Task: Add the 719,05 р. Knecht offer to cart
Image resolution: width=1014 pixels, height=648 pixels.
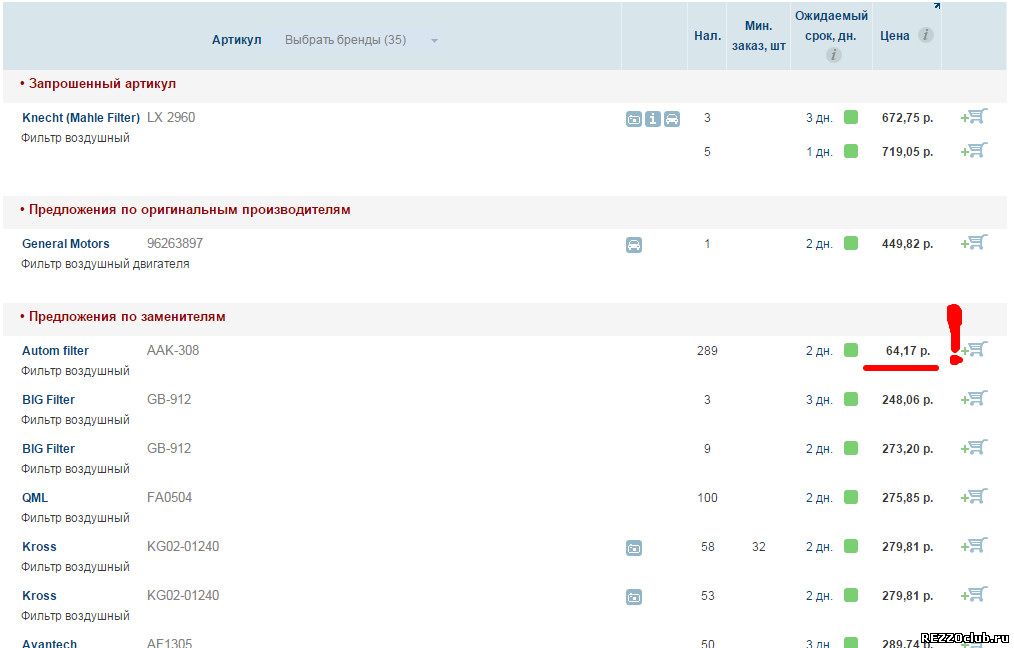Action: [x=974, y=151]
